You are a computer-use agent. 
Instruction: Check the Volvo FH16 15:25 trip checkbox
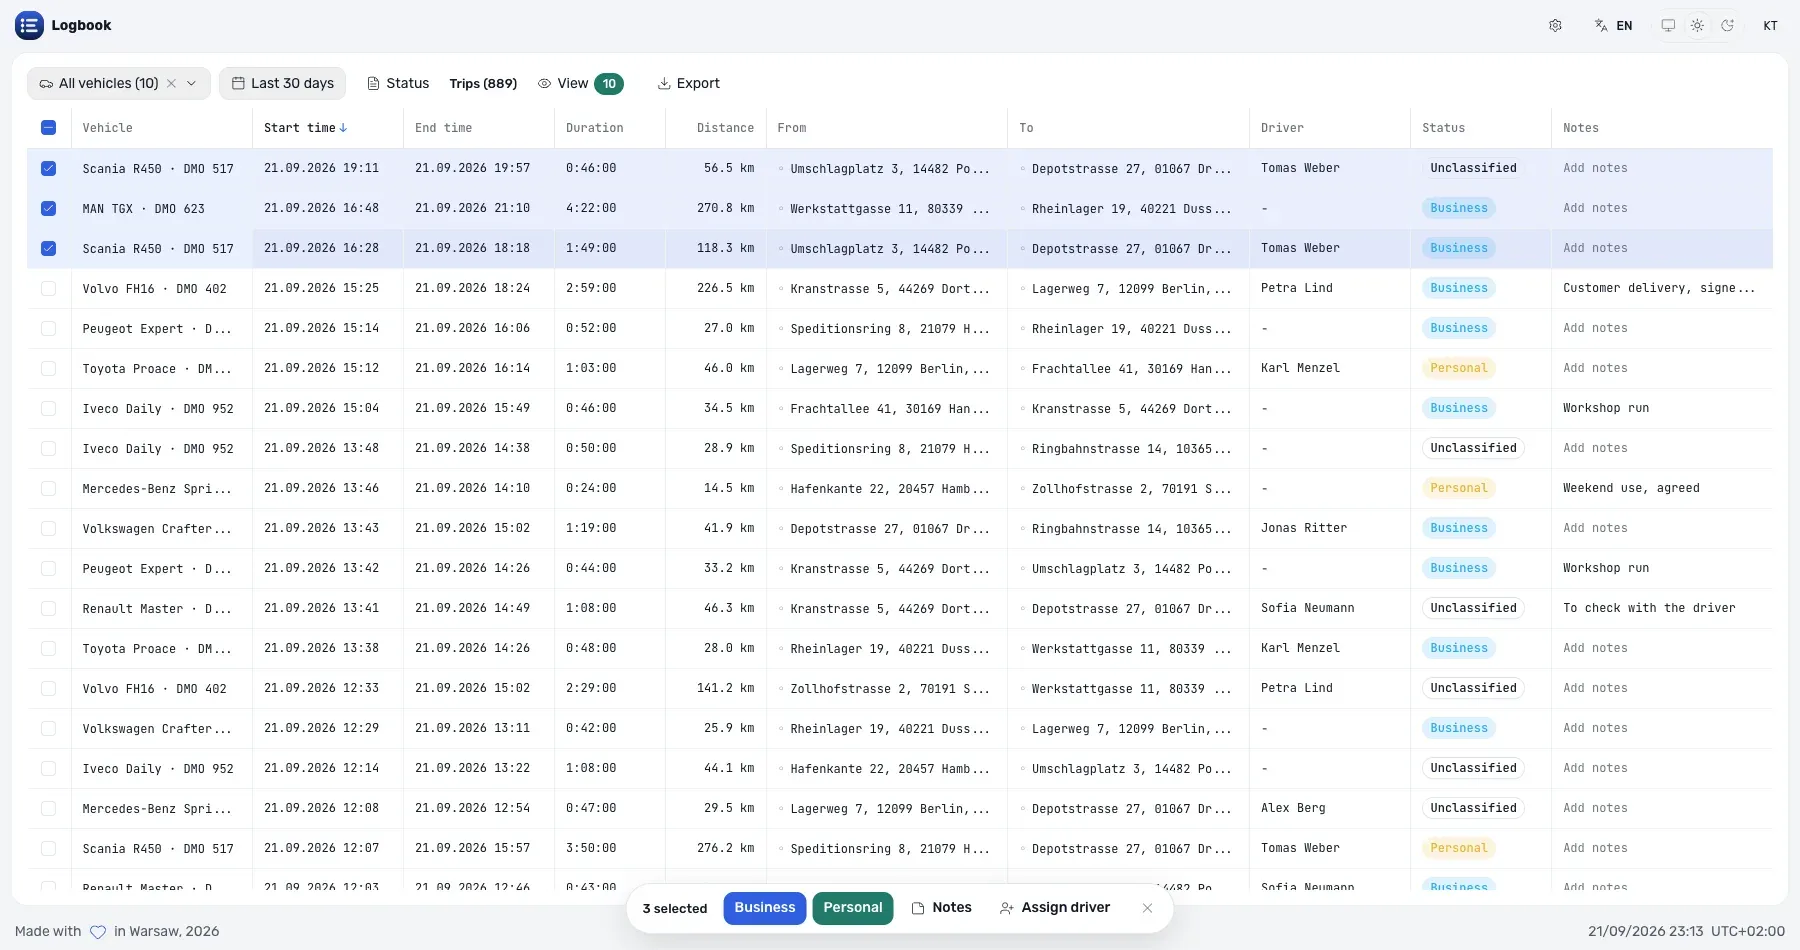point(49,288)
